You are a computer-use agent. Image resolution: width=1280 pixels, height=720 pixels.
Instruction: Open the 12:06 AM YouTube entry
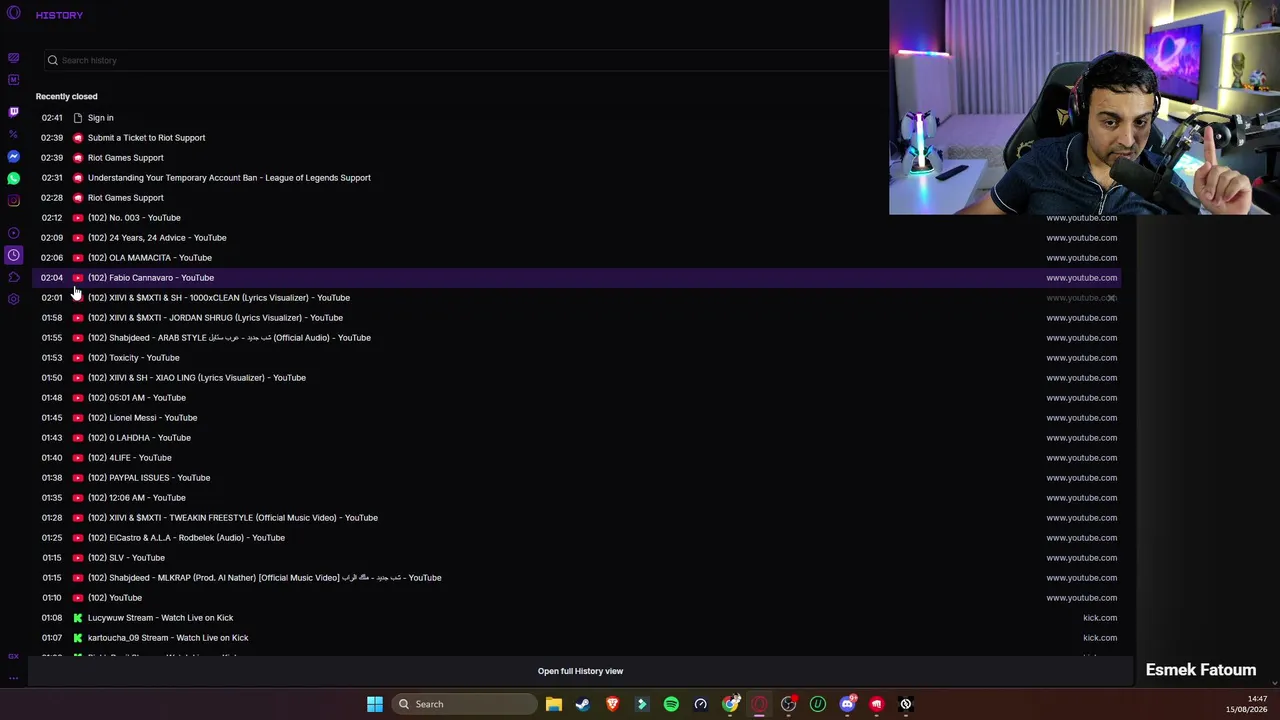[x=576, y=498]
